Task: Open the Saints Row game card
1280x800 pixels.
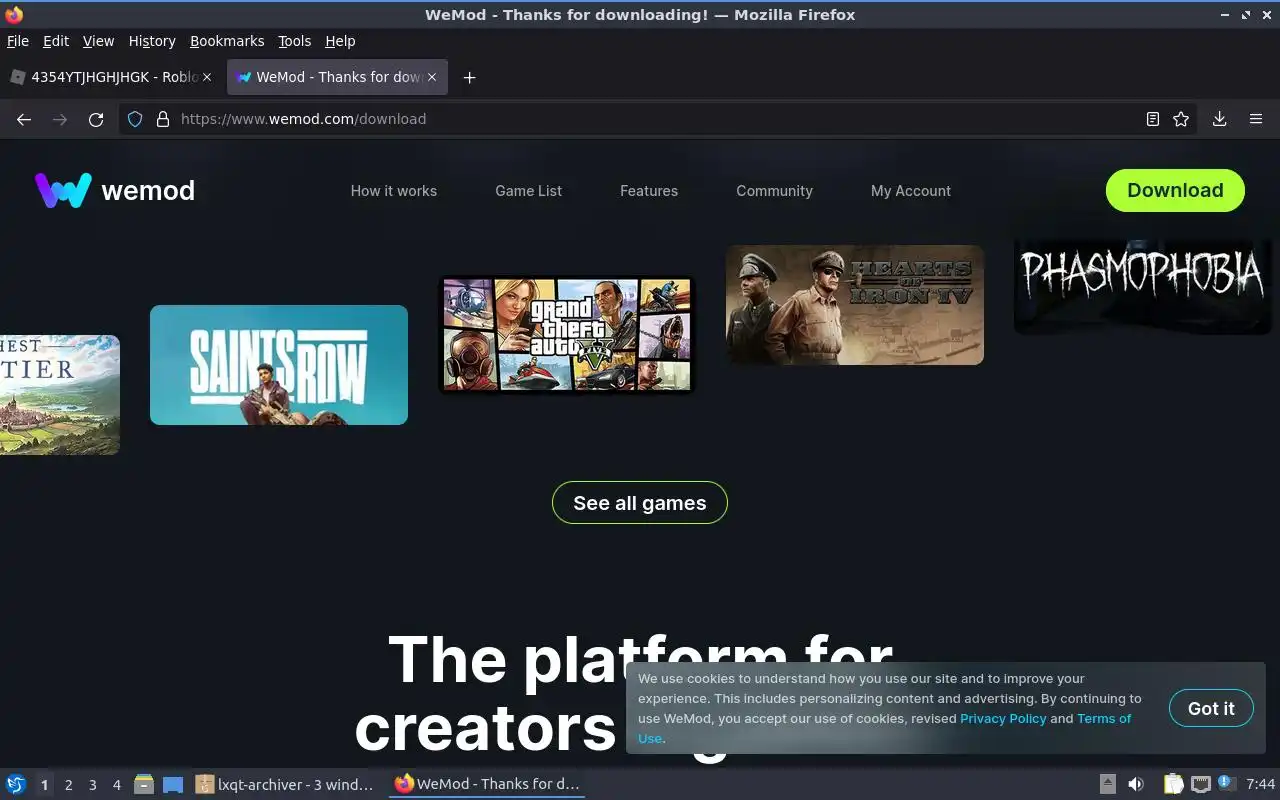Action: click(279, 365)
